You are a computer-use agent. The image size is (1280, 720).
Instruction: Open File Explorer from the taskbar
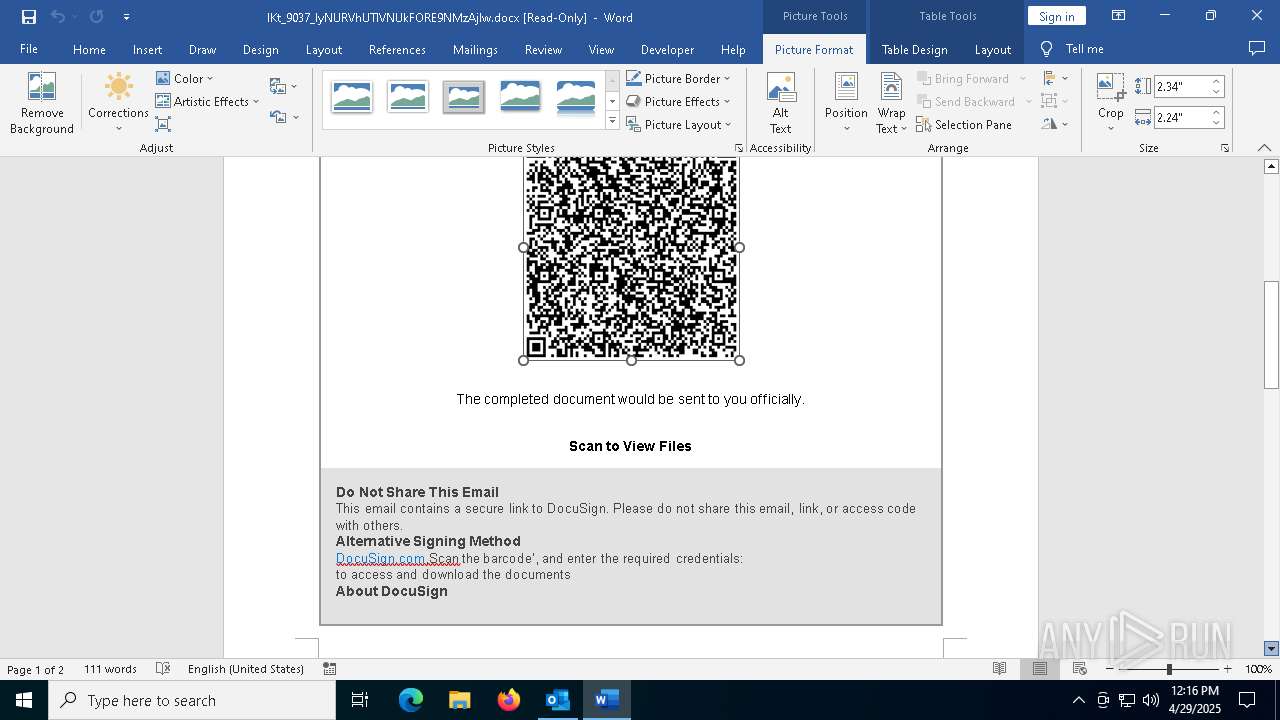click(460, 700)
